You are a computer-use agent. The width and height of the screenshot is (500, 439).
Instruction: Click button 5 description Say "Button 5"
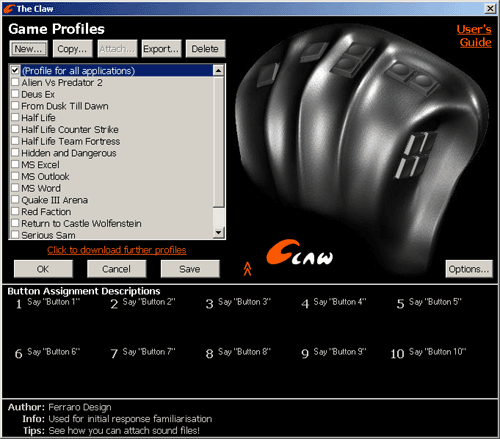pos(435,302)
